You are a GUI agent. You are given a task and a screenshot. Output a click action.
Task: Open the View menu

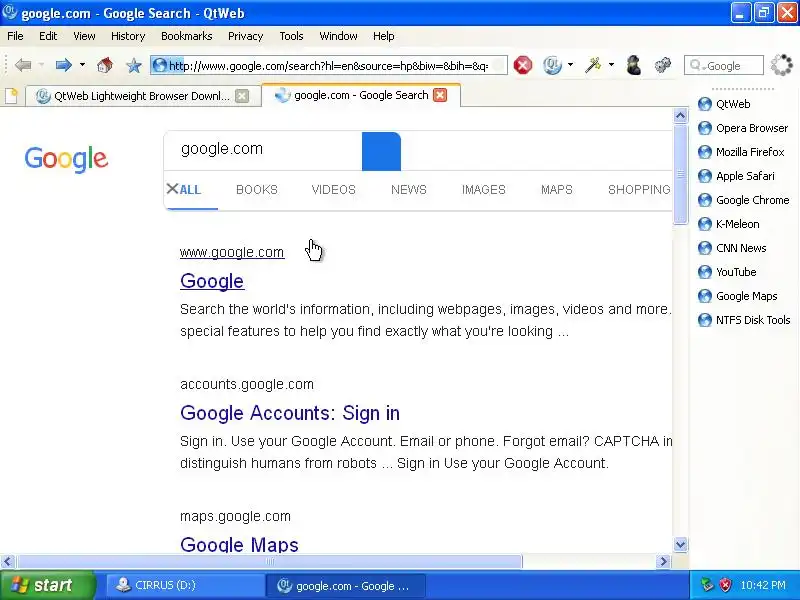pos(84,36)
